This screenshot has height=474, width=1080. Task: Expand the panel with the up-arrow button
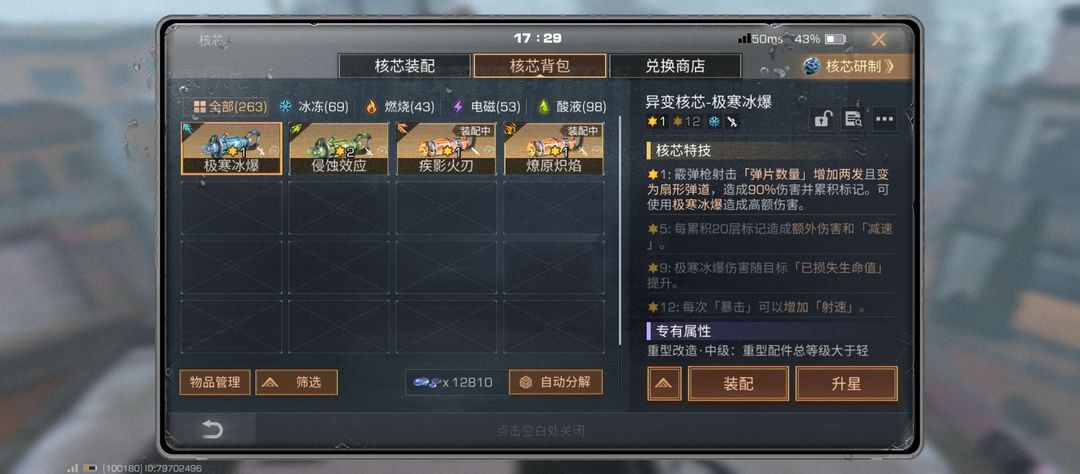665,384
